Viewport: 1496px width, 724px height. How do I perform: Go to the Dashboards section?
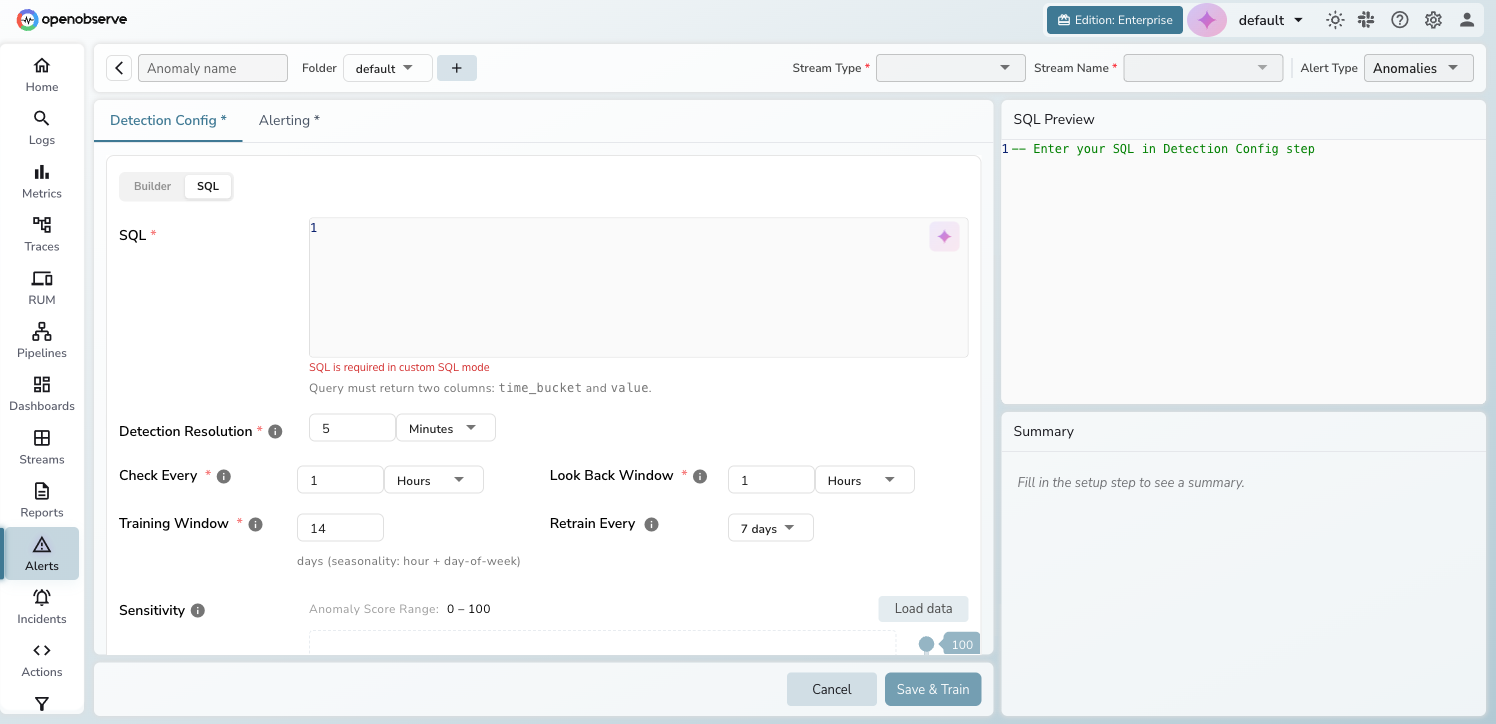click(x=41, y=392)
